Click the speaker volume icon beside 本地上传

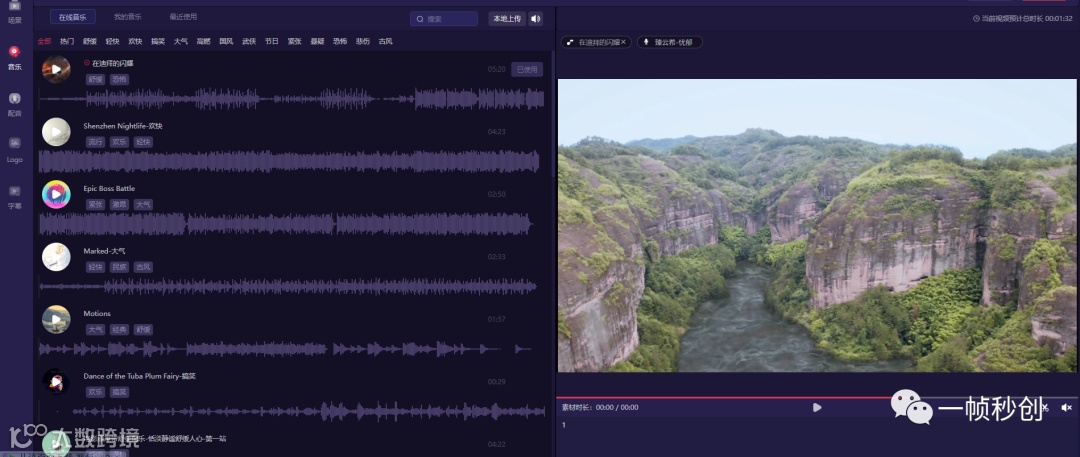click(x=536, y=19)
